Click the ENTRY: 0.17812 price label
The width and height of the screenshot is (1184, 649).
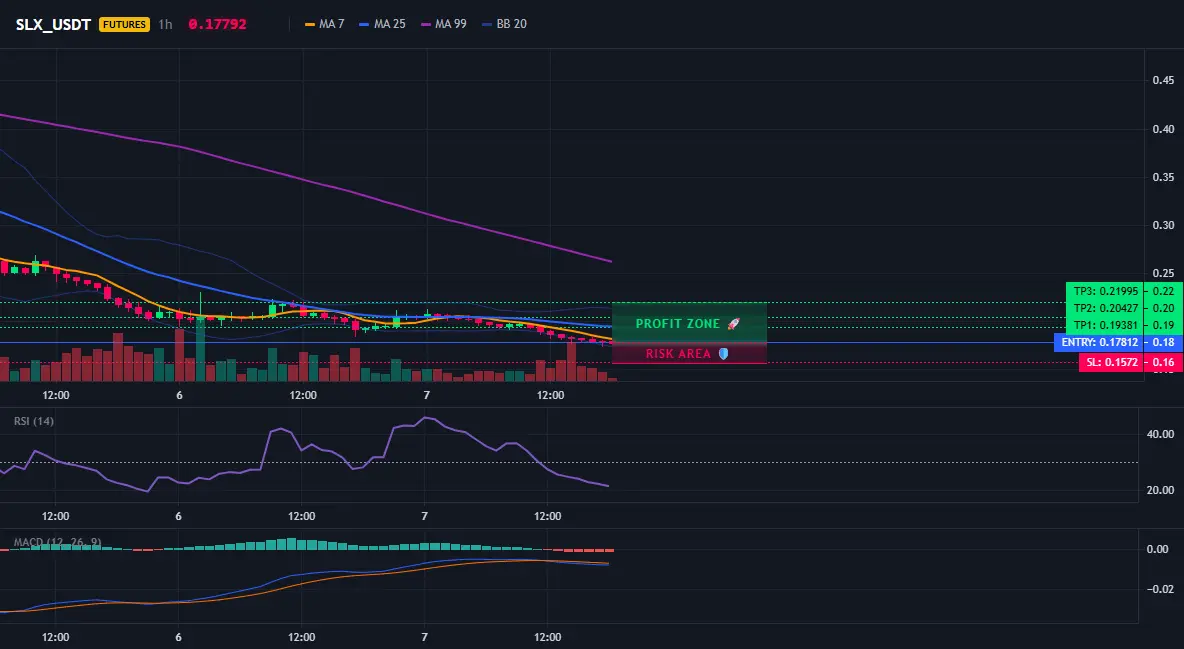click(x=1099, y=342)
